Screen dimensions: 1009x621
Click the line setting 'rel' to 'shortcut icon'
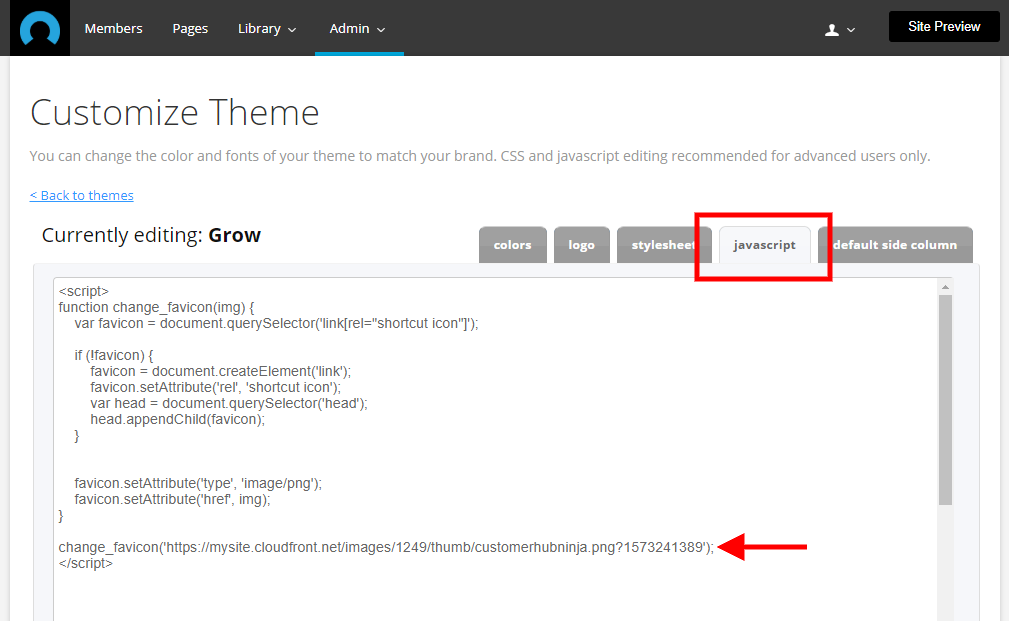pos(216,387)
